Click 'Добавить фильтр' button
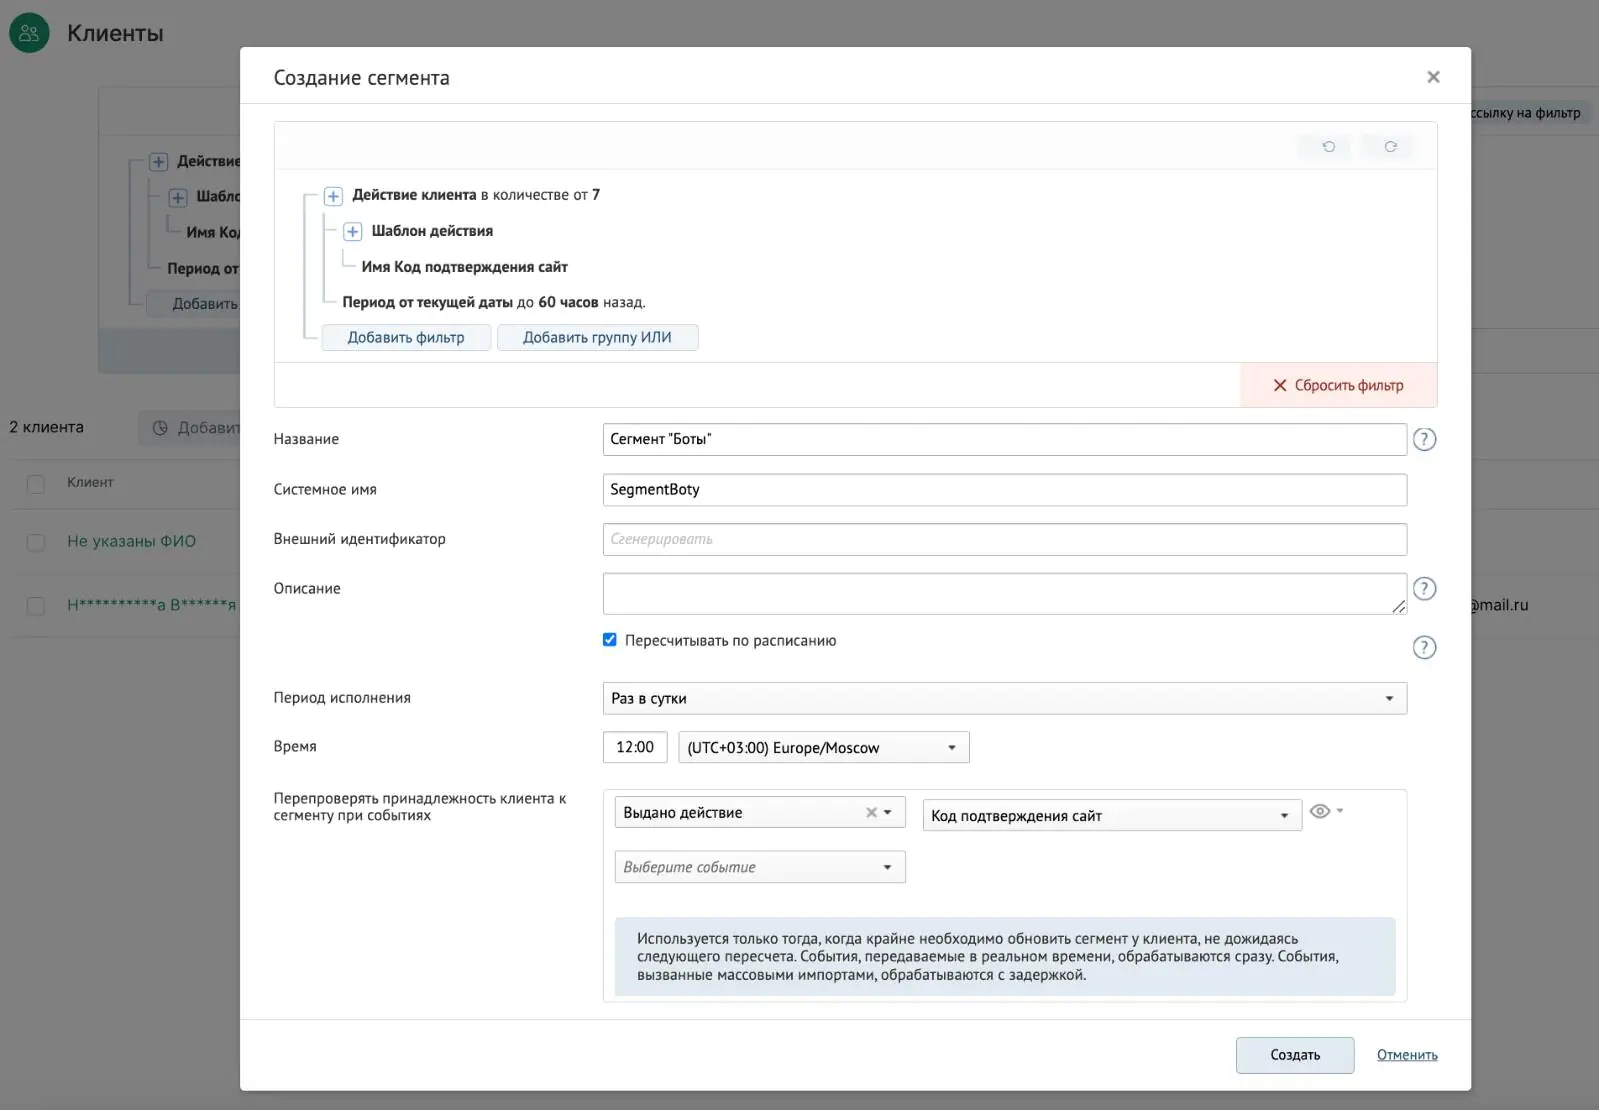Screen dimensions: 1599x1110 (406, 338)
